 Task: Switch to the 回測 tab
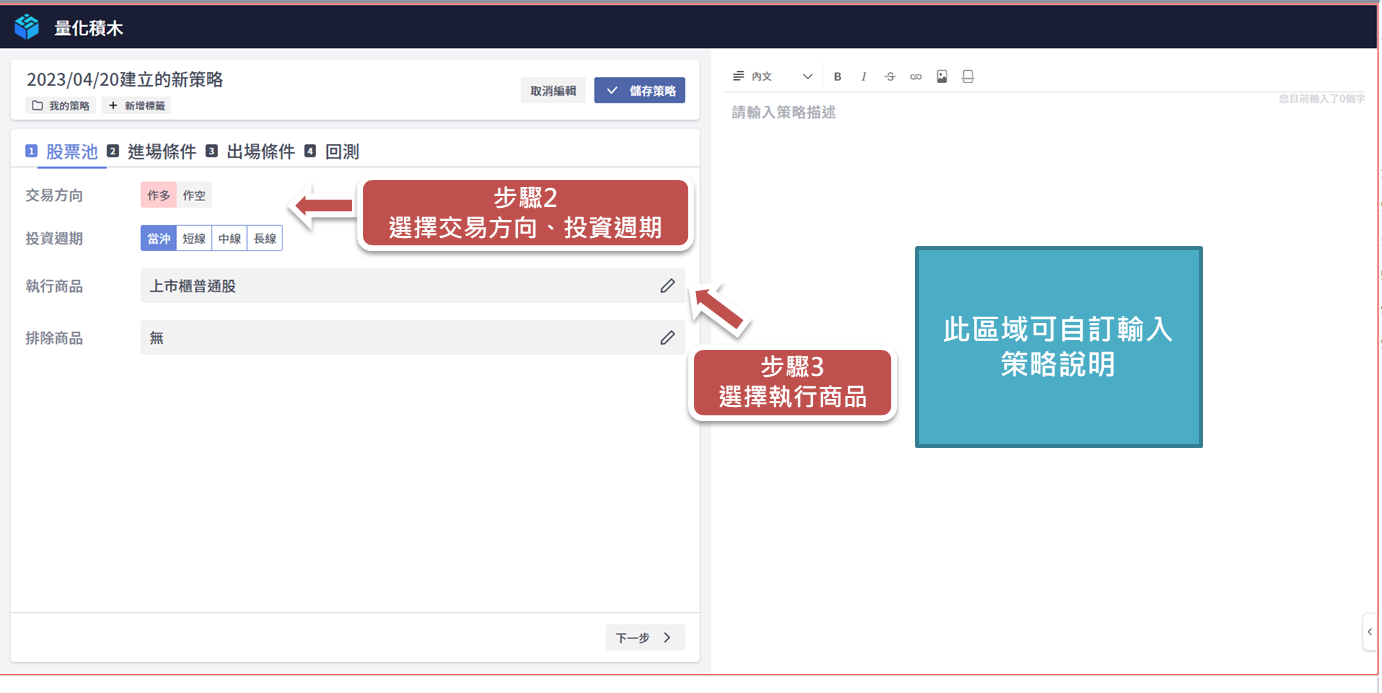click(341, 152)
